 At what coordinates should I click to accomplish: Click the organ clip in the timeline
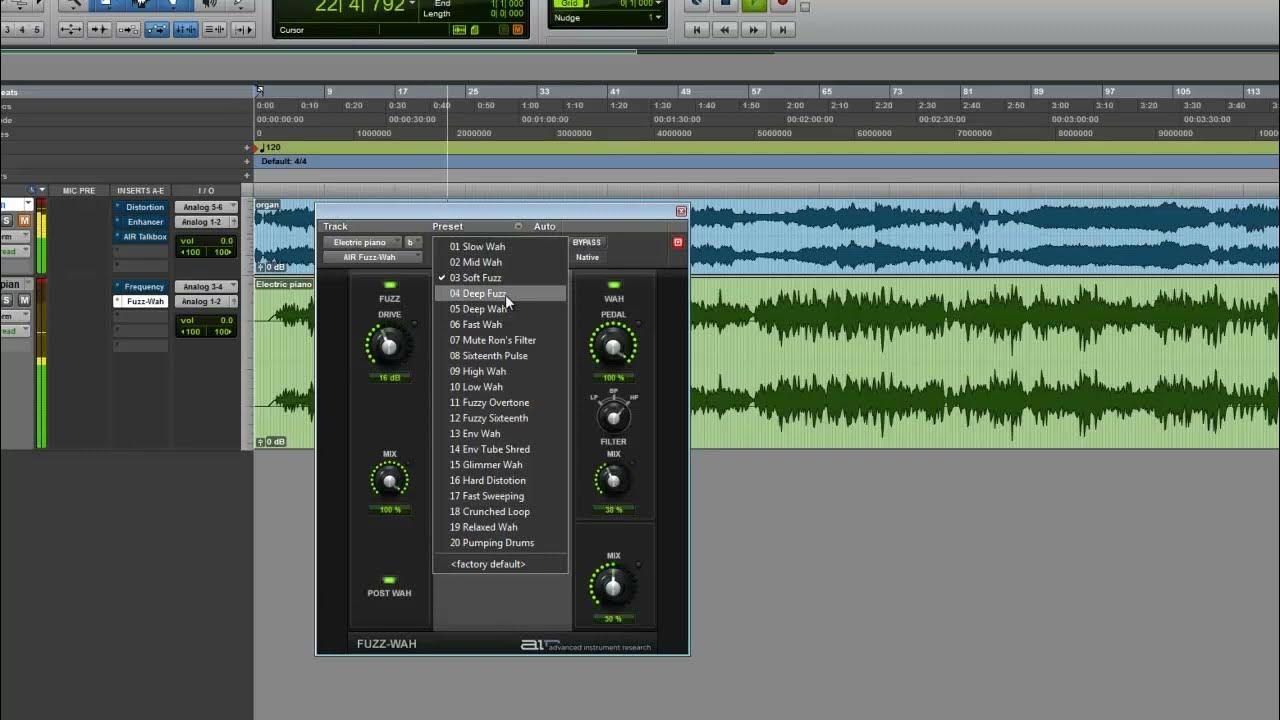(x=767, y=236)
